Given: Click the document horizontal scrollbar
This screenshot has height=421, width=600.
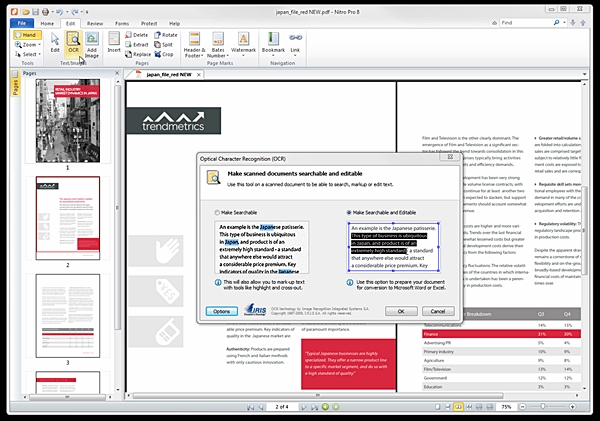Looking at the screenshot, I should click(x=318, y=395).
